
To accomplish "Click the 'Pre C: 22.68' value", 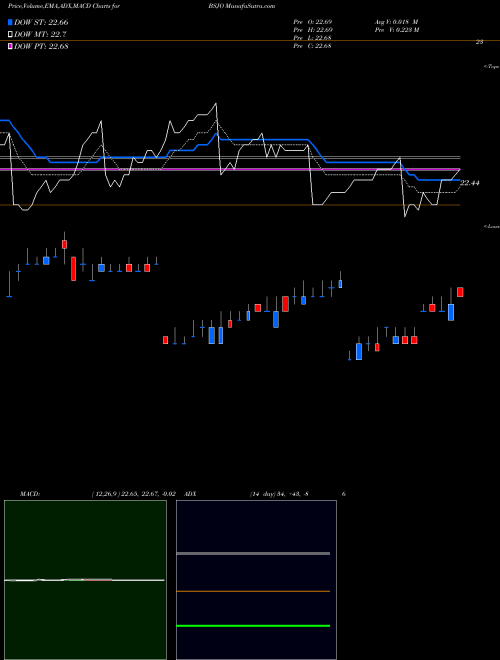I will [x=313, y=46].
